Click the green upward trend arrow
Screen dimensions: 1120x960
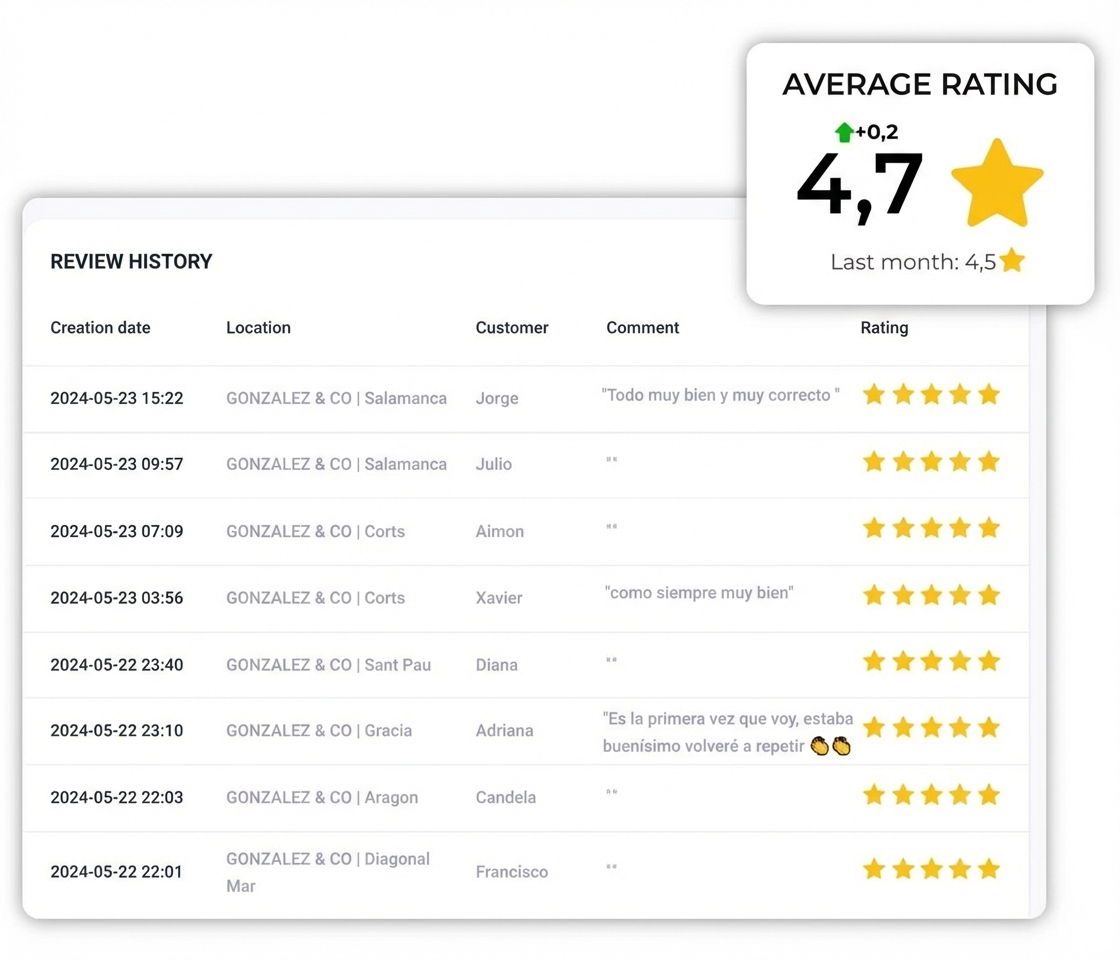click(844, 132)
